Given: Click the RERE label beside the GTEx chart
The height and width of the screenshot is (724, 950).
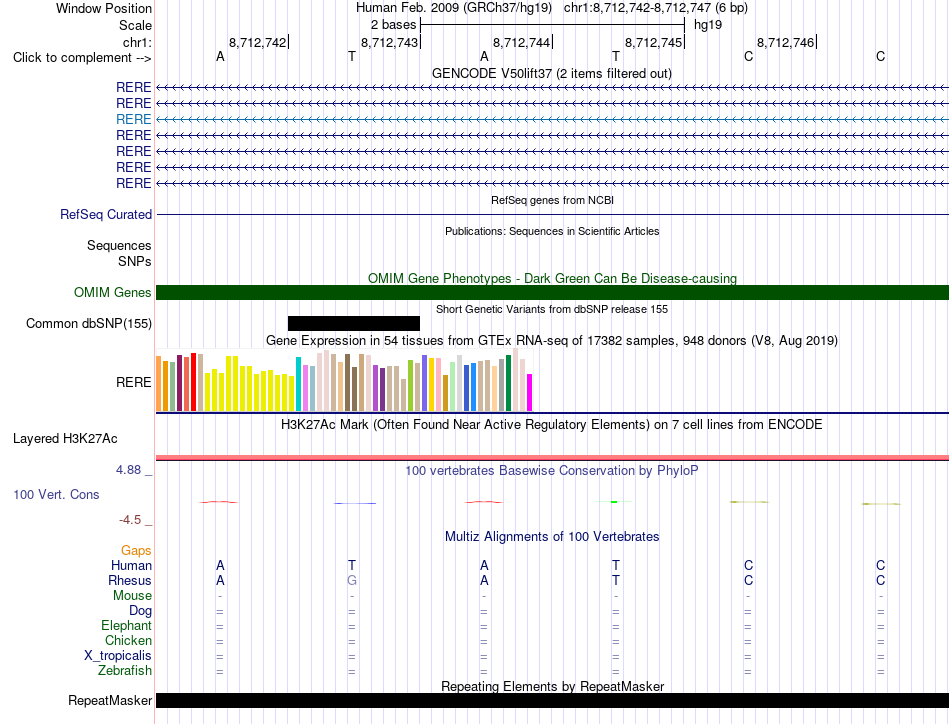Looking at the screenshot, I should click(x=133, y=382).
